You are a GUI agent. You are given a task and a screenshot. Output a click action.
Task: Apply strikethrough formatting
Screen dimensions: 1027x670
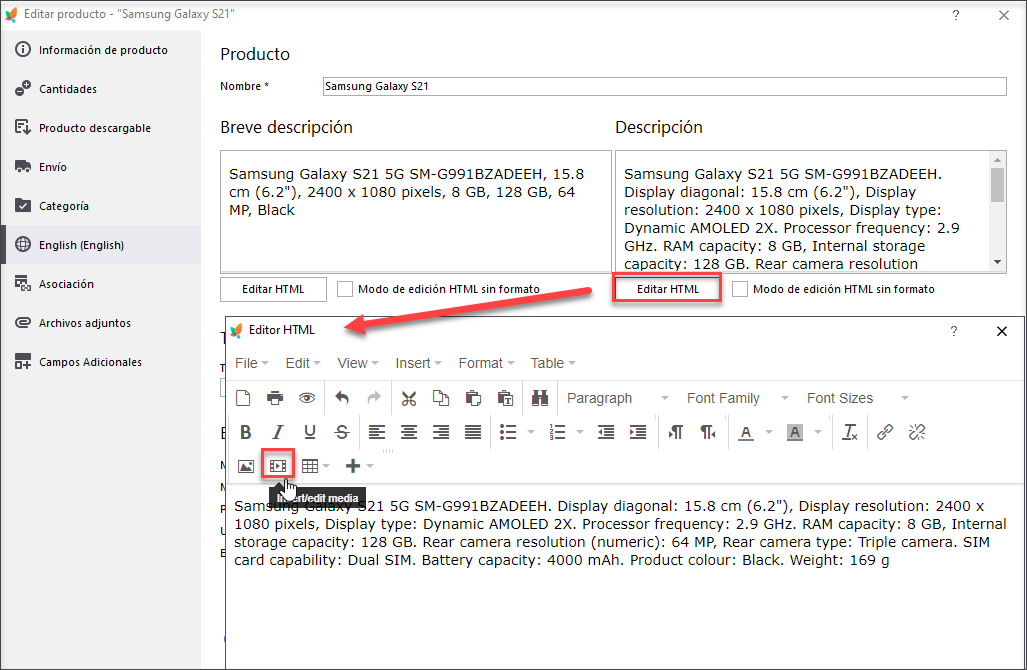pos(342,432)
